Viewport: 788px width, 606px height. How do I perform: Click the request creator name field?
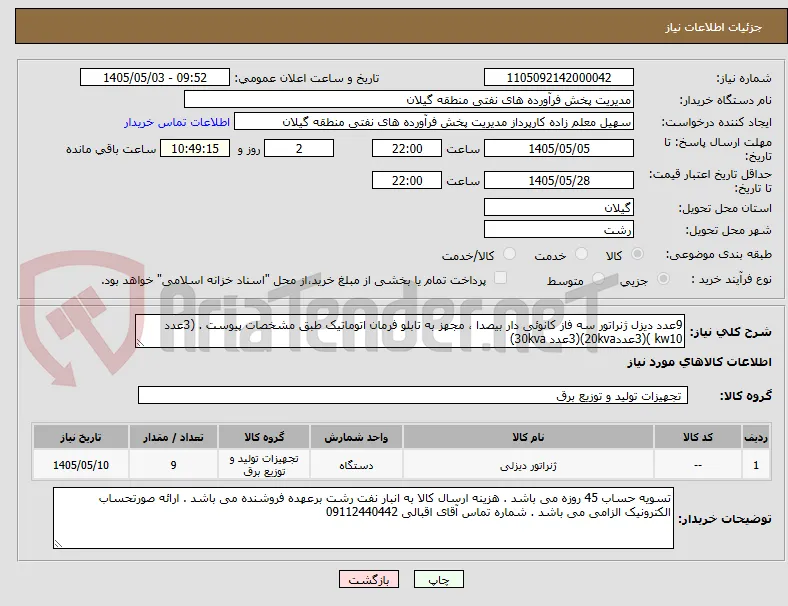coord(434,122)
